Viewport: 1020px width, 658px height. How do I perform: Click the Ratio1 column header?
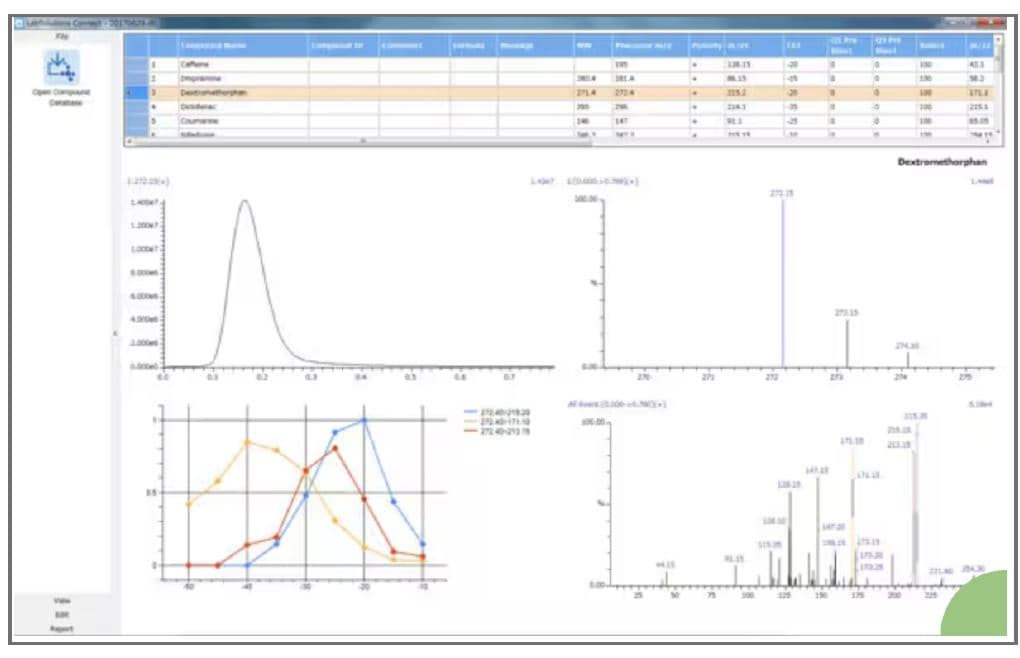(x=941, y=46)
